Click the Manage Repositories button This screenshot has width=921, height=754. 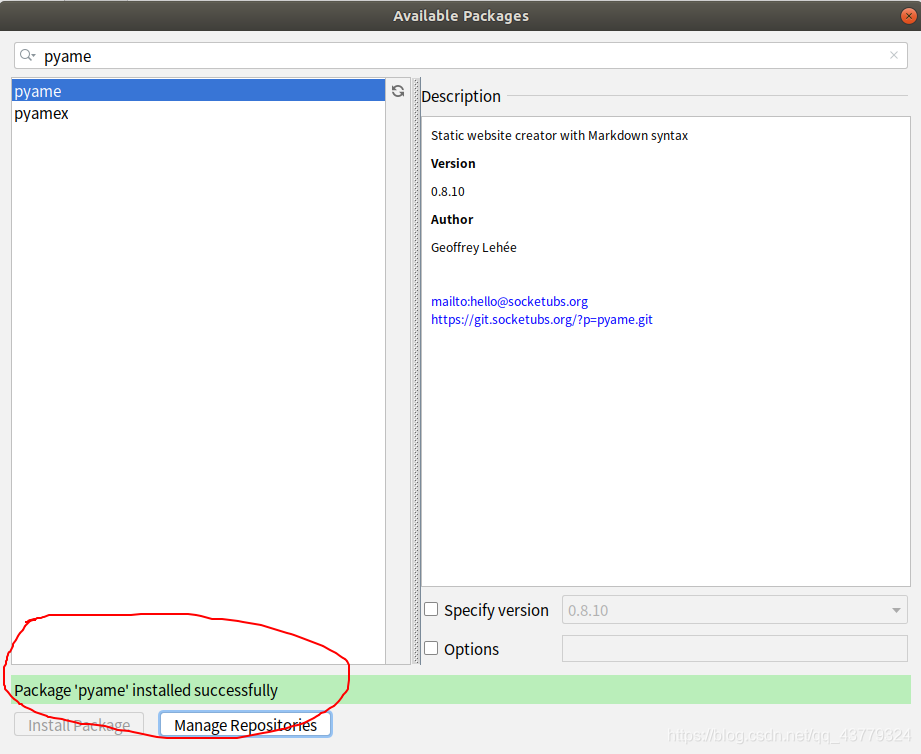(x=244, y=724)
